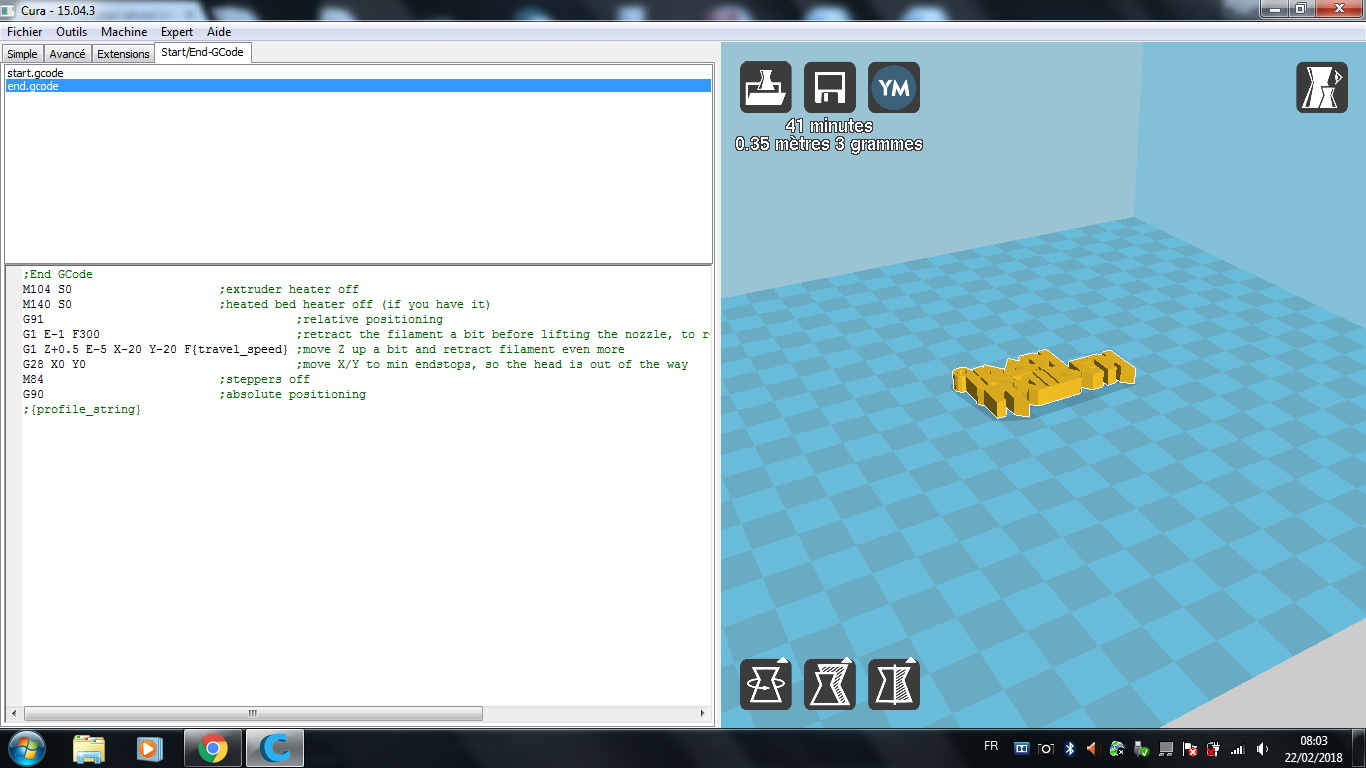Select the Mirror tool icon
The height and width of the screenshot is (768, 1366).
pyautogui.click(x=894, y=685)
